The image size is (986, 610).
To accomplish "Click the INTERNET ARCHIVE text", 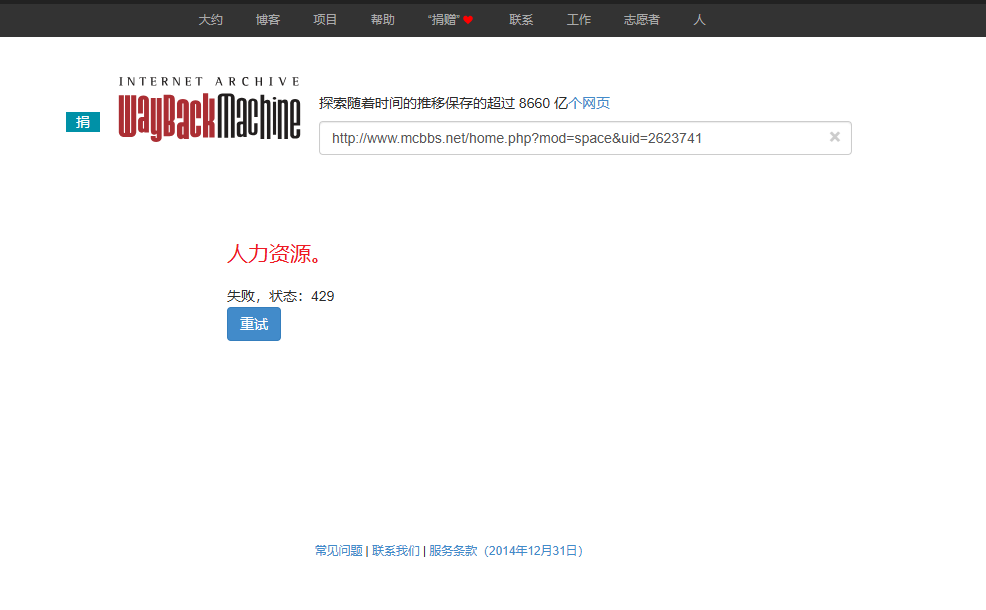I will (209, 82).
